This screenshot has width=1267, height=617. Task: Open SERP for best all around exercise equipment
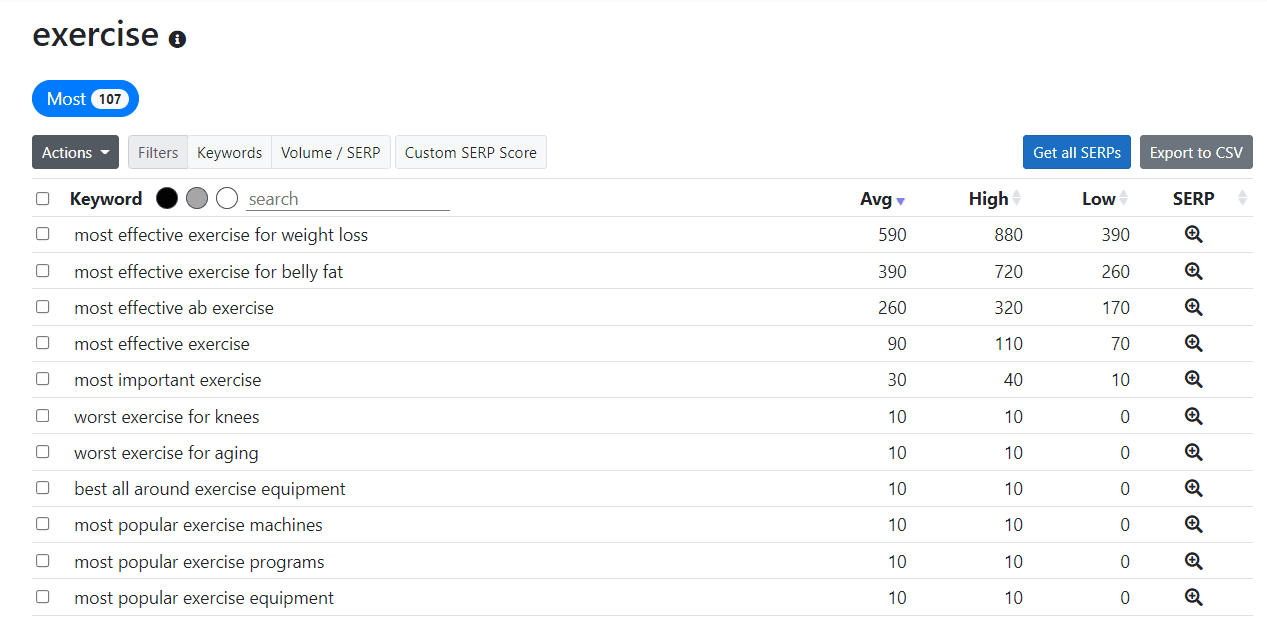click(x=1193, y=488)
